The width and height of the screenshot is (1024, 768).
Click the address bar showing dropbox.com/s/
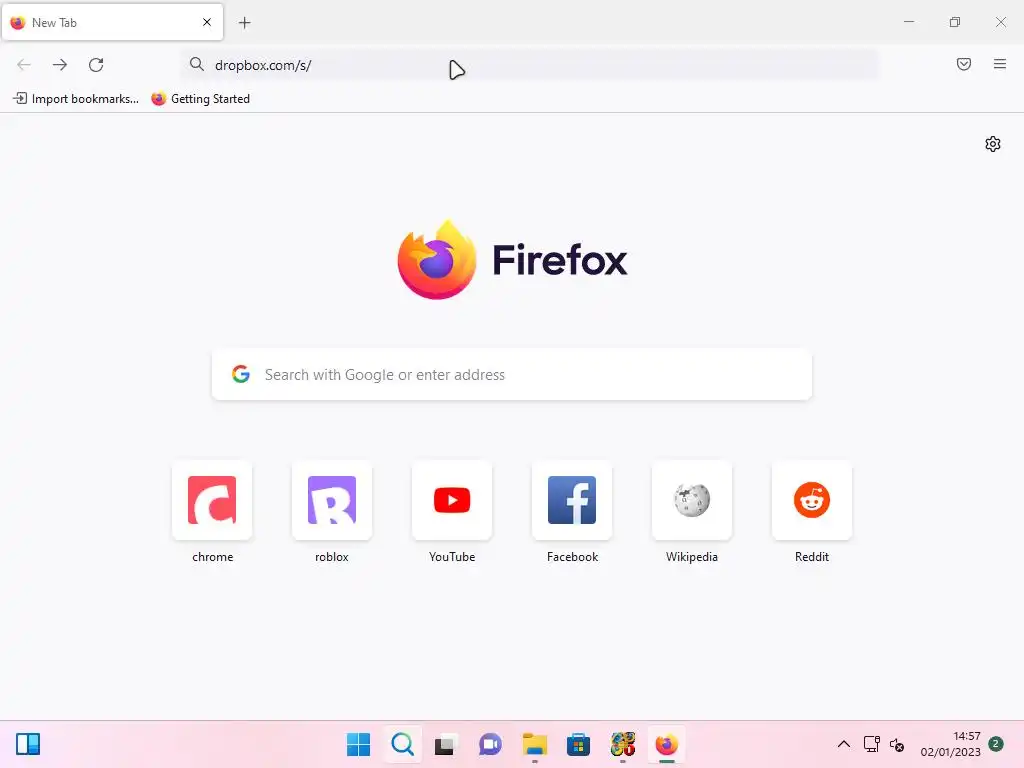tap(529, 65)
